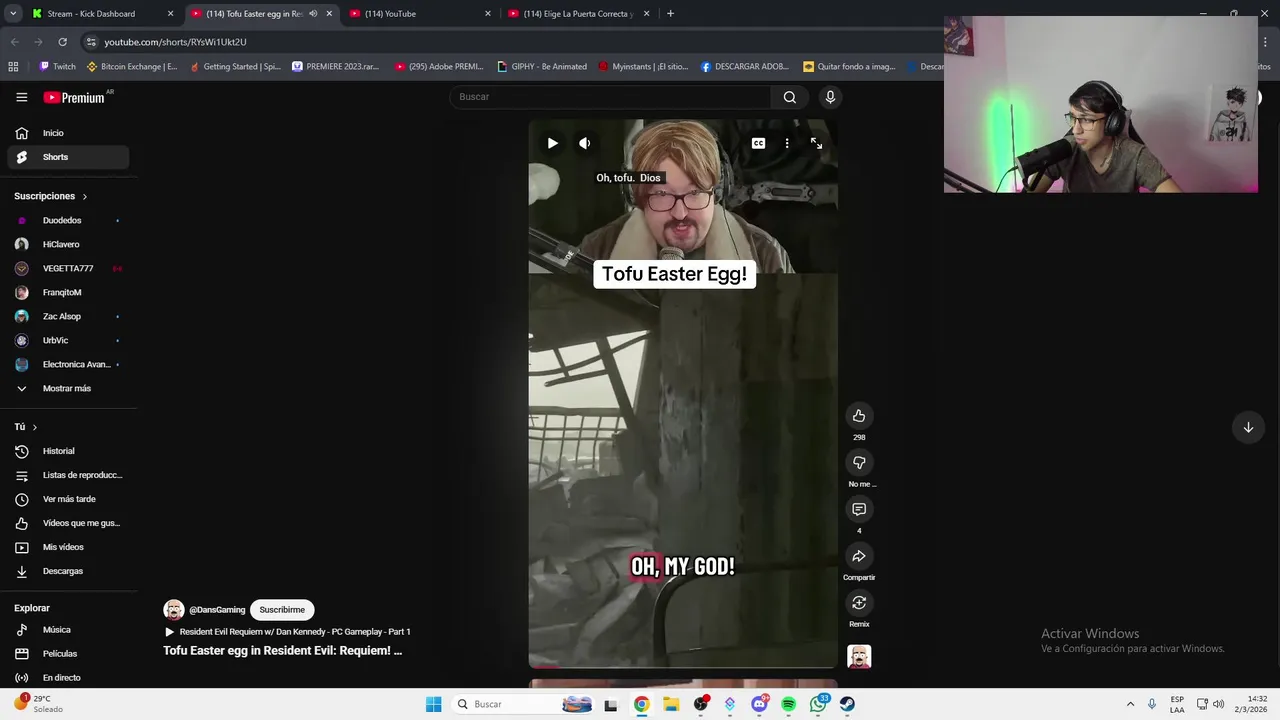
Task: Remix this Short
Action: (x=859, y=603)
